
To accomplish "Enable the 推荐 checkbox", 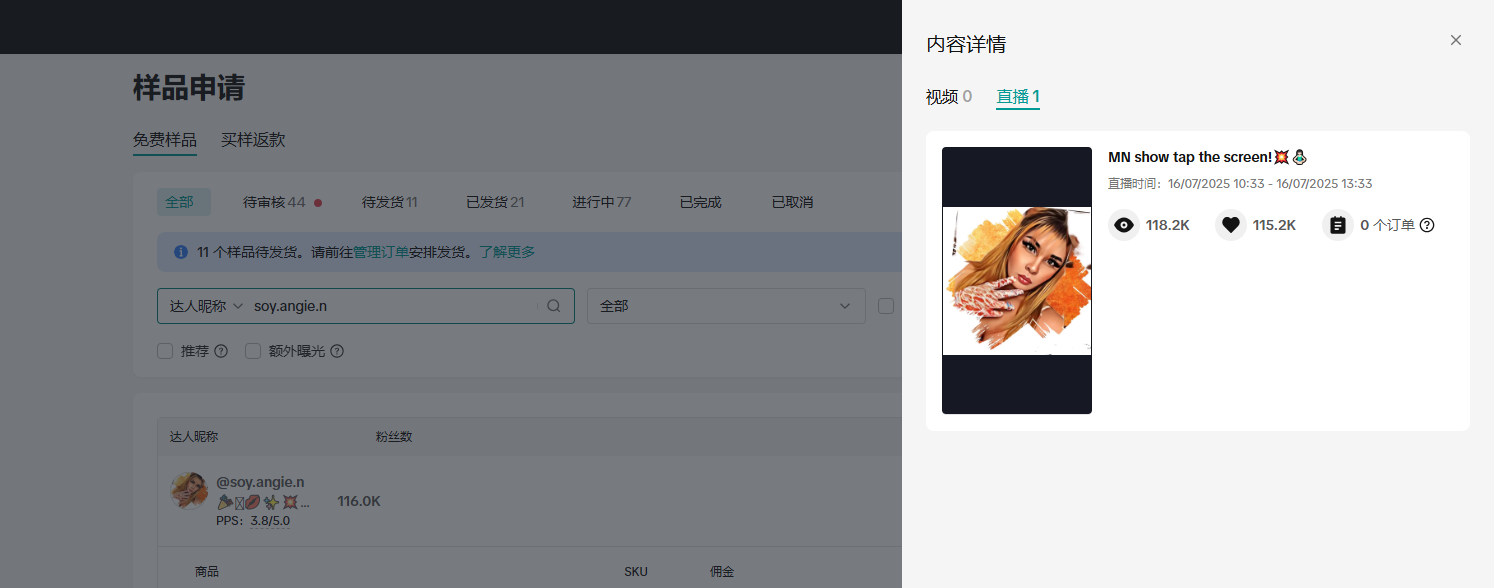I will [165, 351].
